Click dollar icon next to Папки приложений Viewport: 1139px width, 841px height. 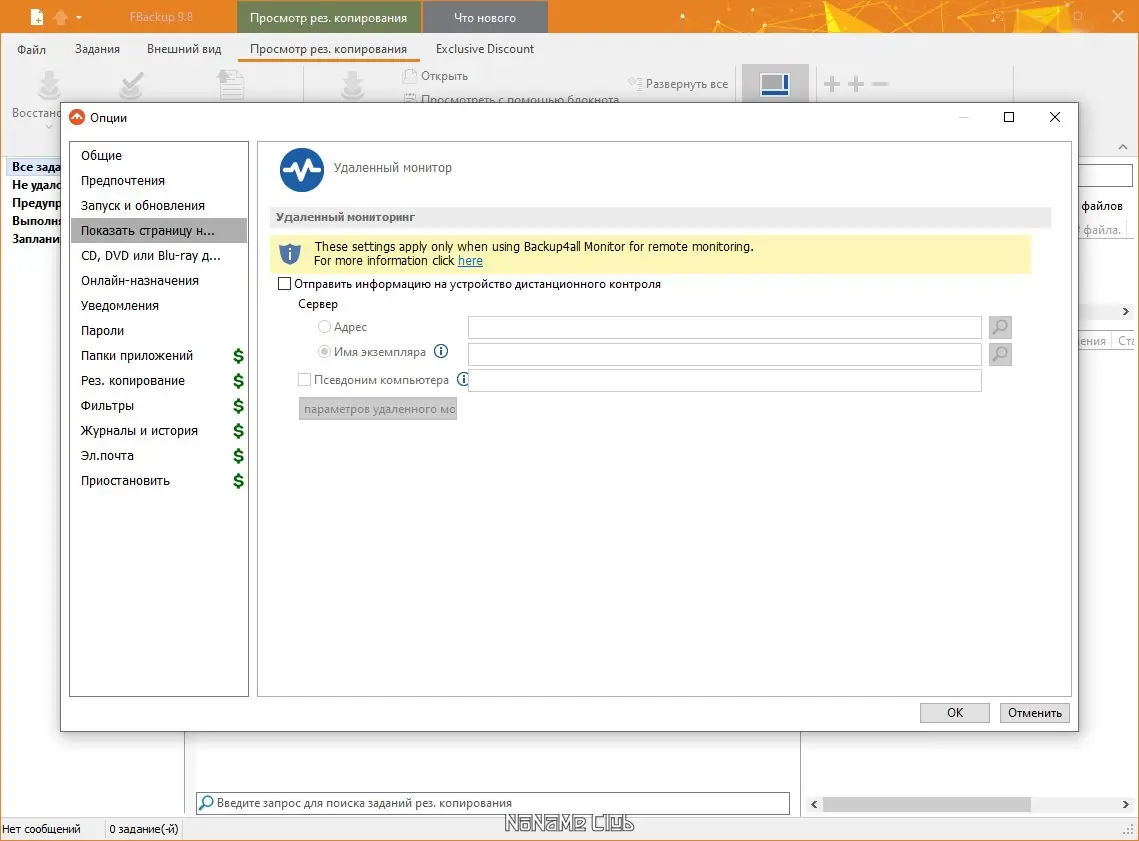(x=238, y=356)
